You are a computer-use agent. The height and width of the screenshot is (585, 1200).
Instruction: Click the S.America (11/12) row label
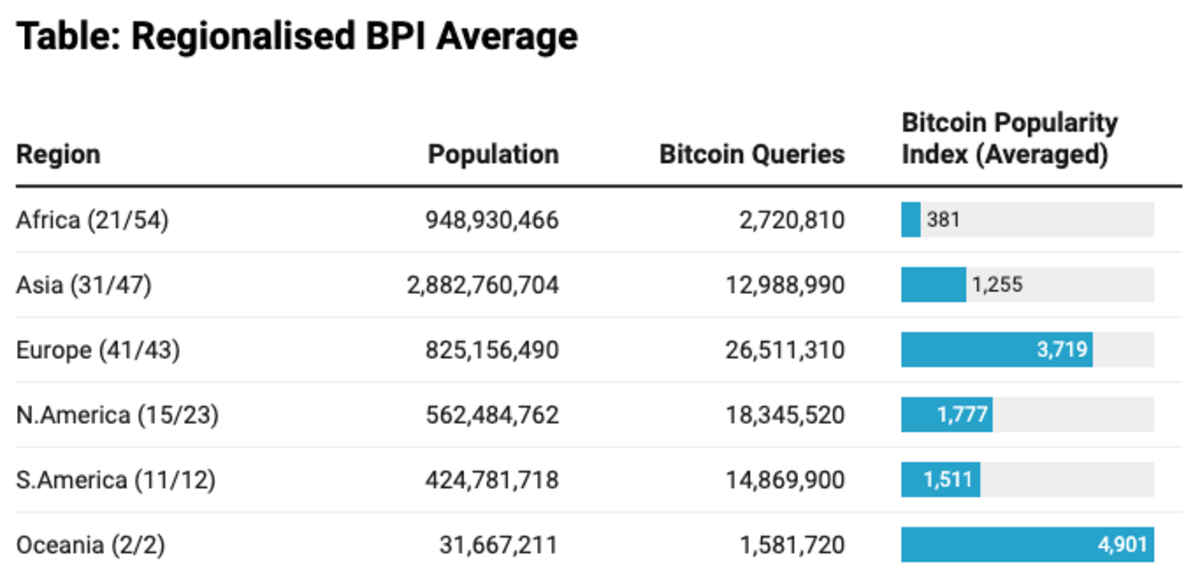[x=116, y=480]
